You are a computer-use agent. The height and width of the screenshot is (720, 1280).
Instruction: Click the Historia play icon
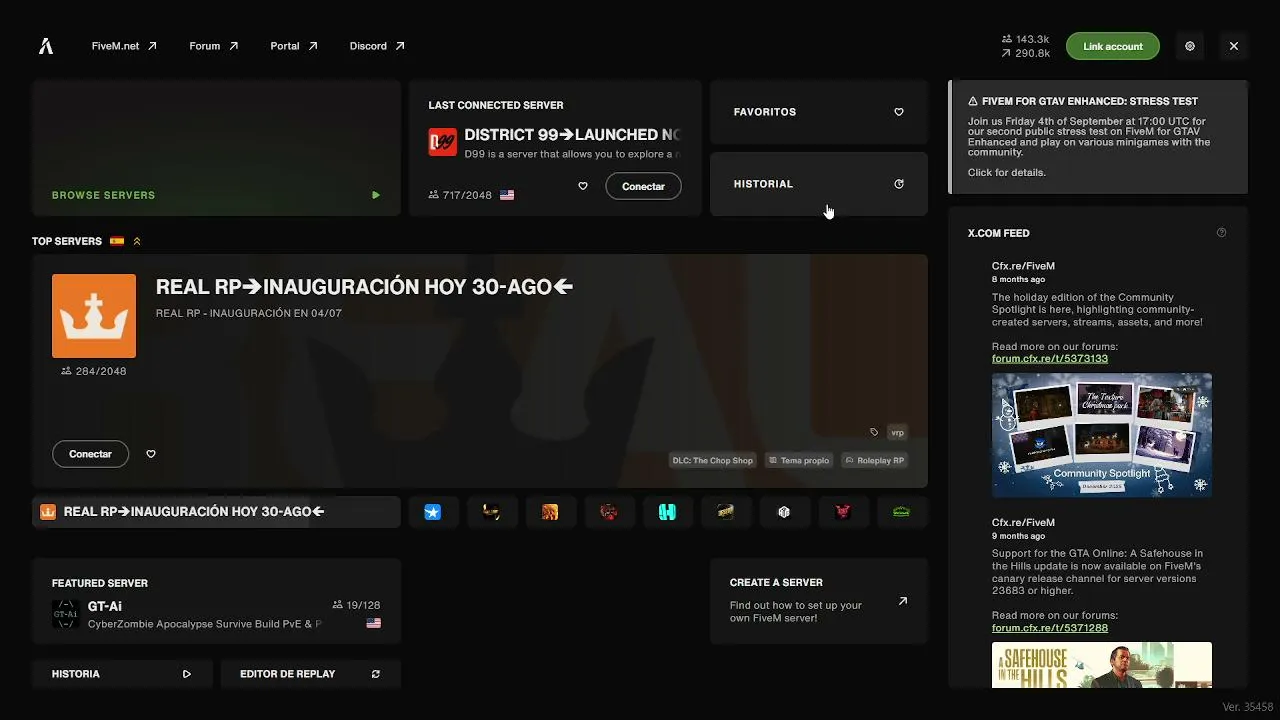click(187, 674)
